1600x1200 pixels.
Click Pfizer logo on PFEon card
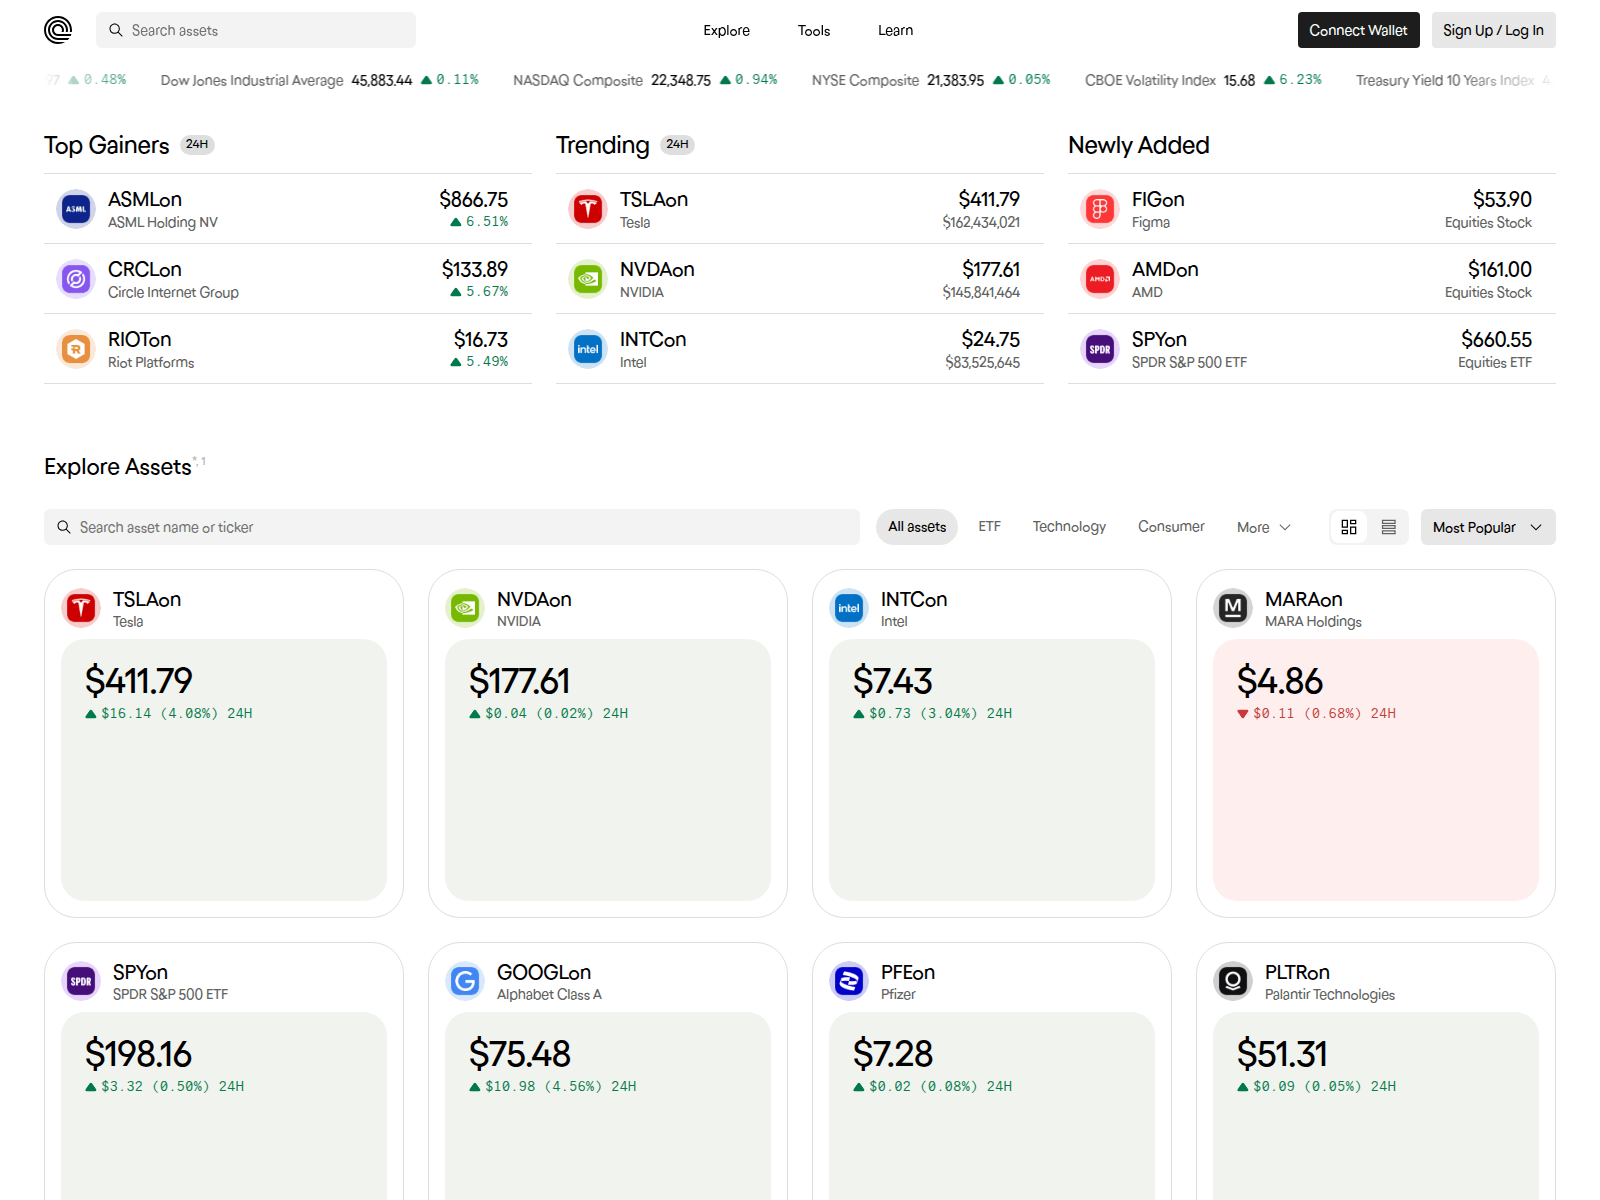849,981
